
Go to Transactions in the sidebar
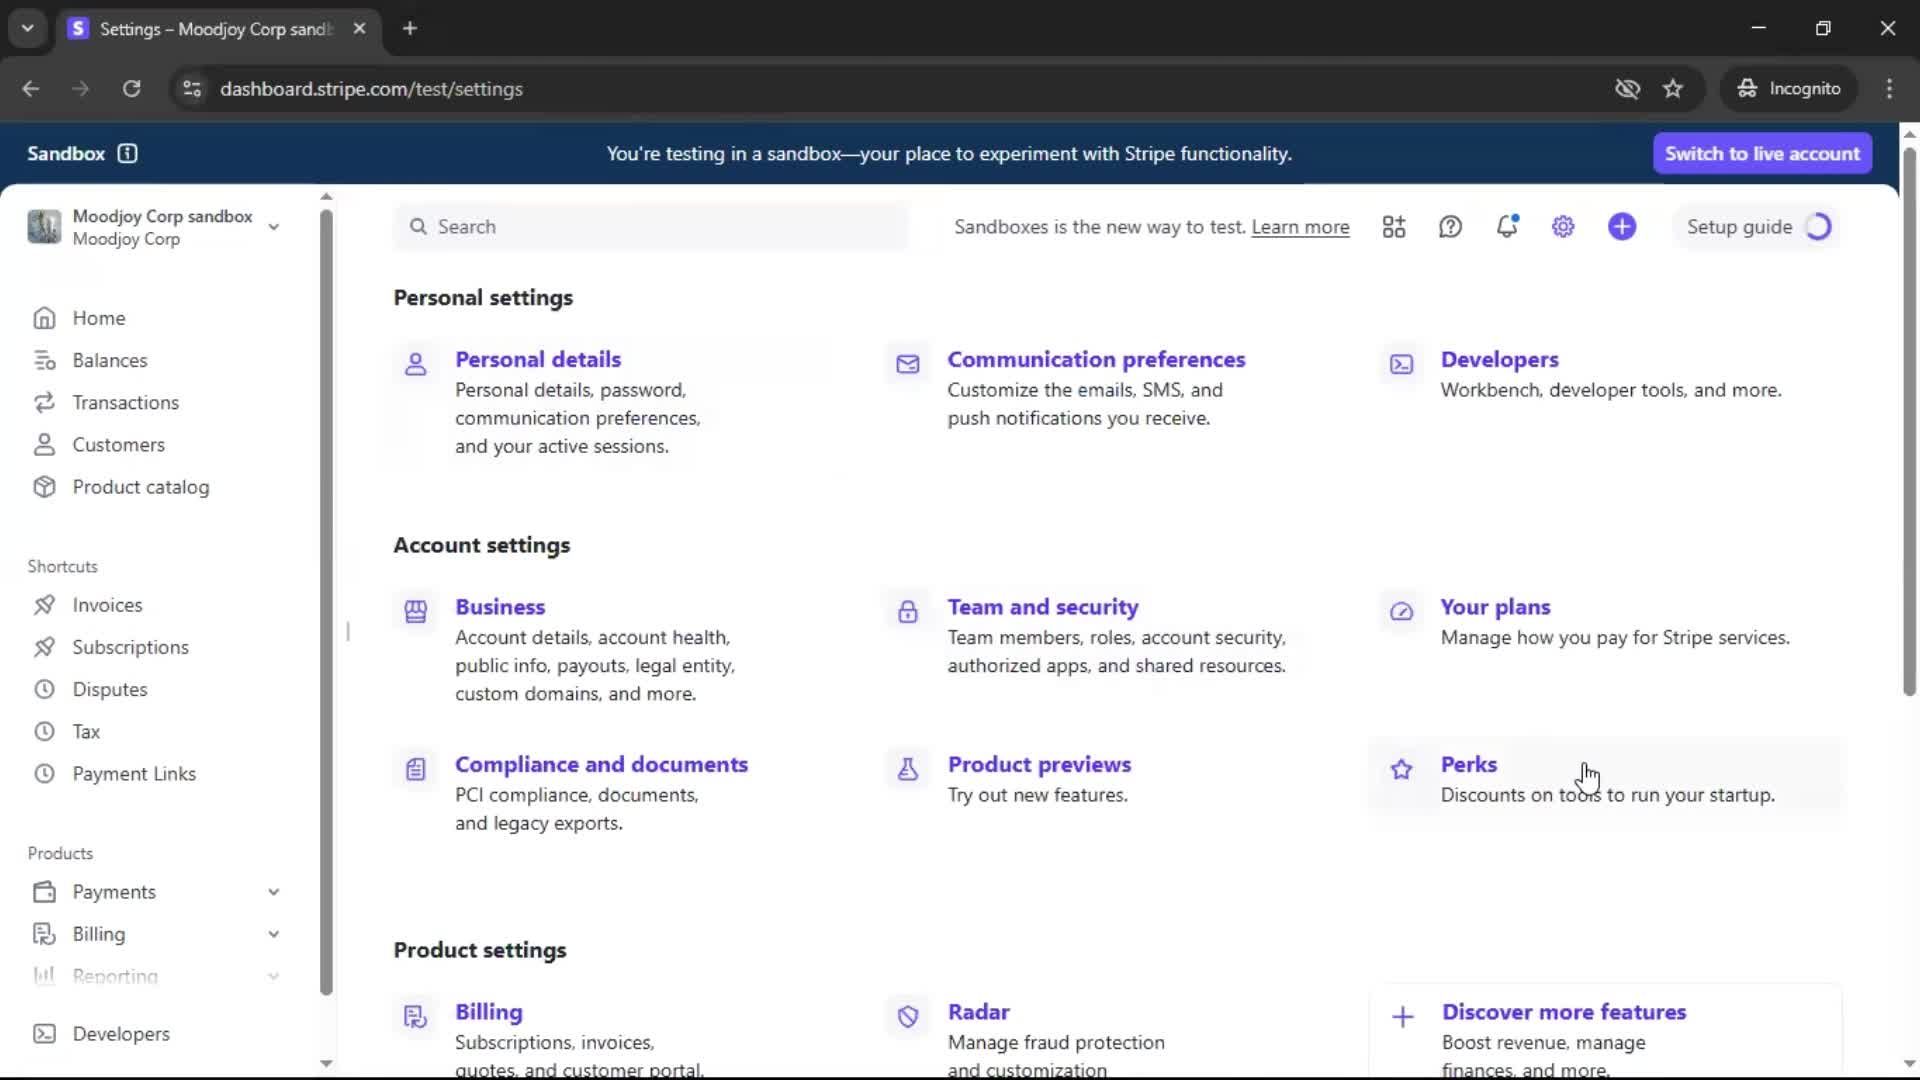tap(125, 402)
